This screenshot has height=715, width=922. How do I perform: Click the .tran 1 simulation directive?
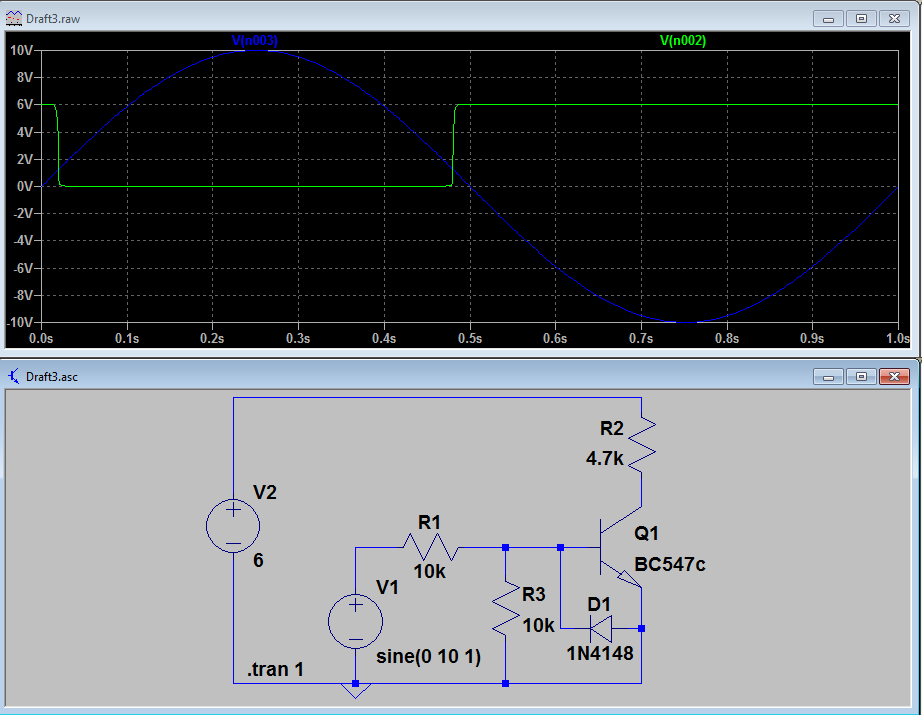point(275,669)
